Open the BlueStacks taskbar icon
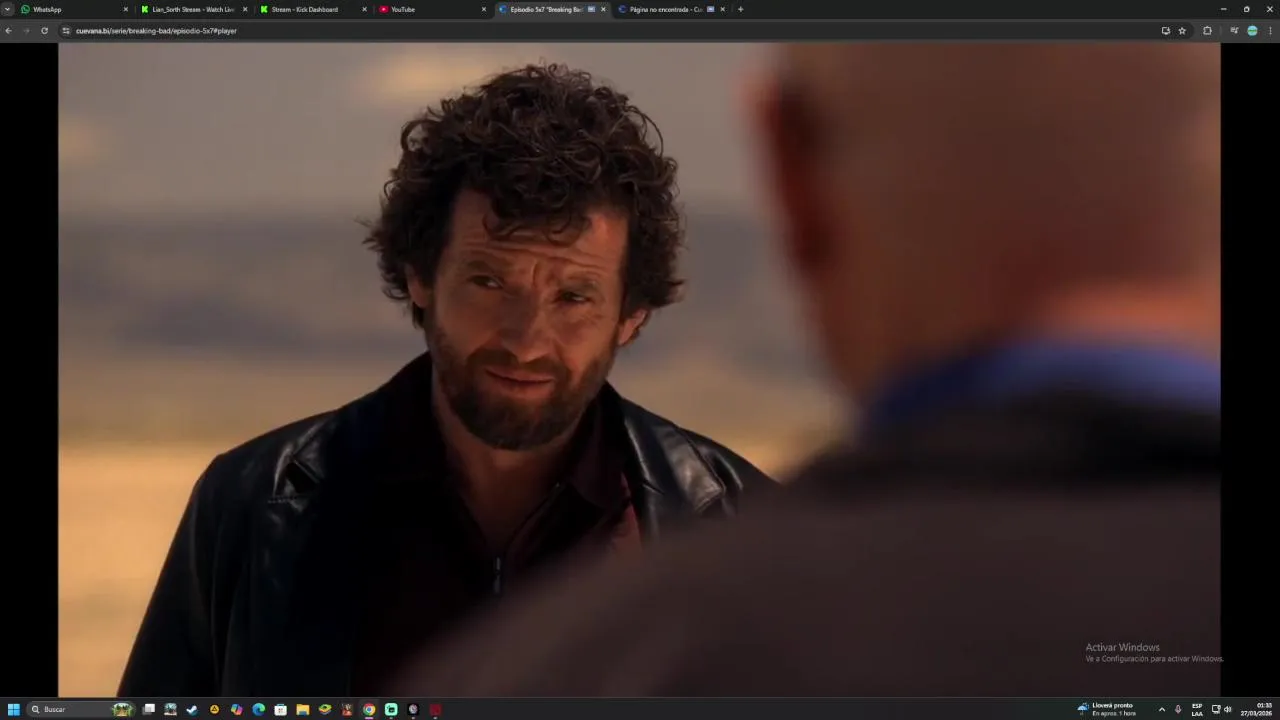The width and height of the screenshot is (1280, 720). tap(325, 709)
